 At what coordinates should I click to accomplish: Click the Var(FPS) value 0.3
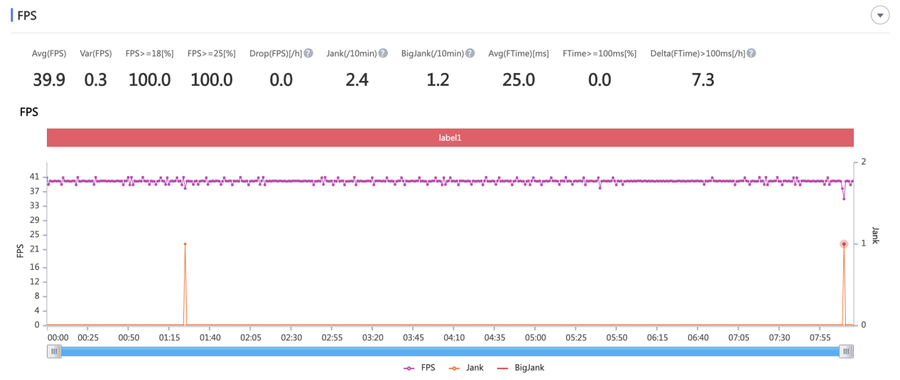(96, 80)
